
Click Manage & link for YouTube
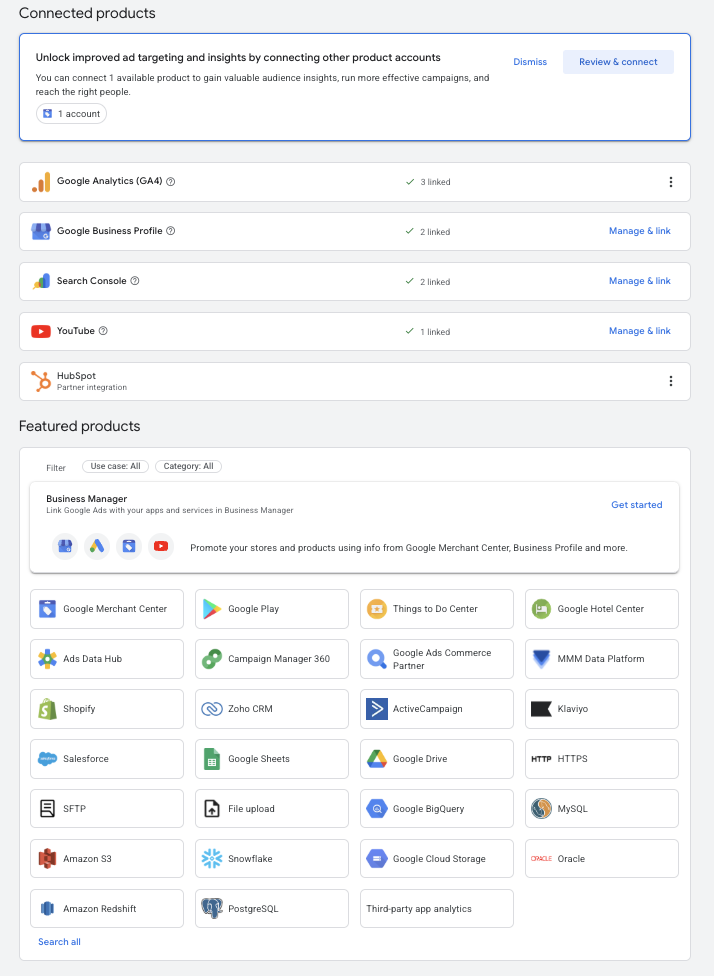tap(639, 331)
